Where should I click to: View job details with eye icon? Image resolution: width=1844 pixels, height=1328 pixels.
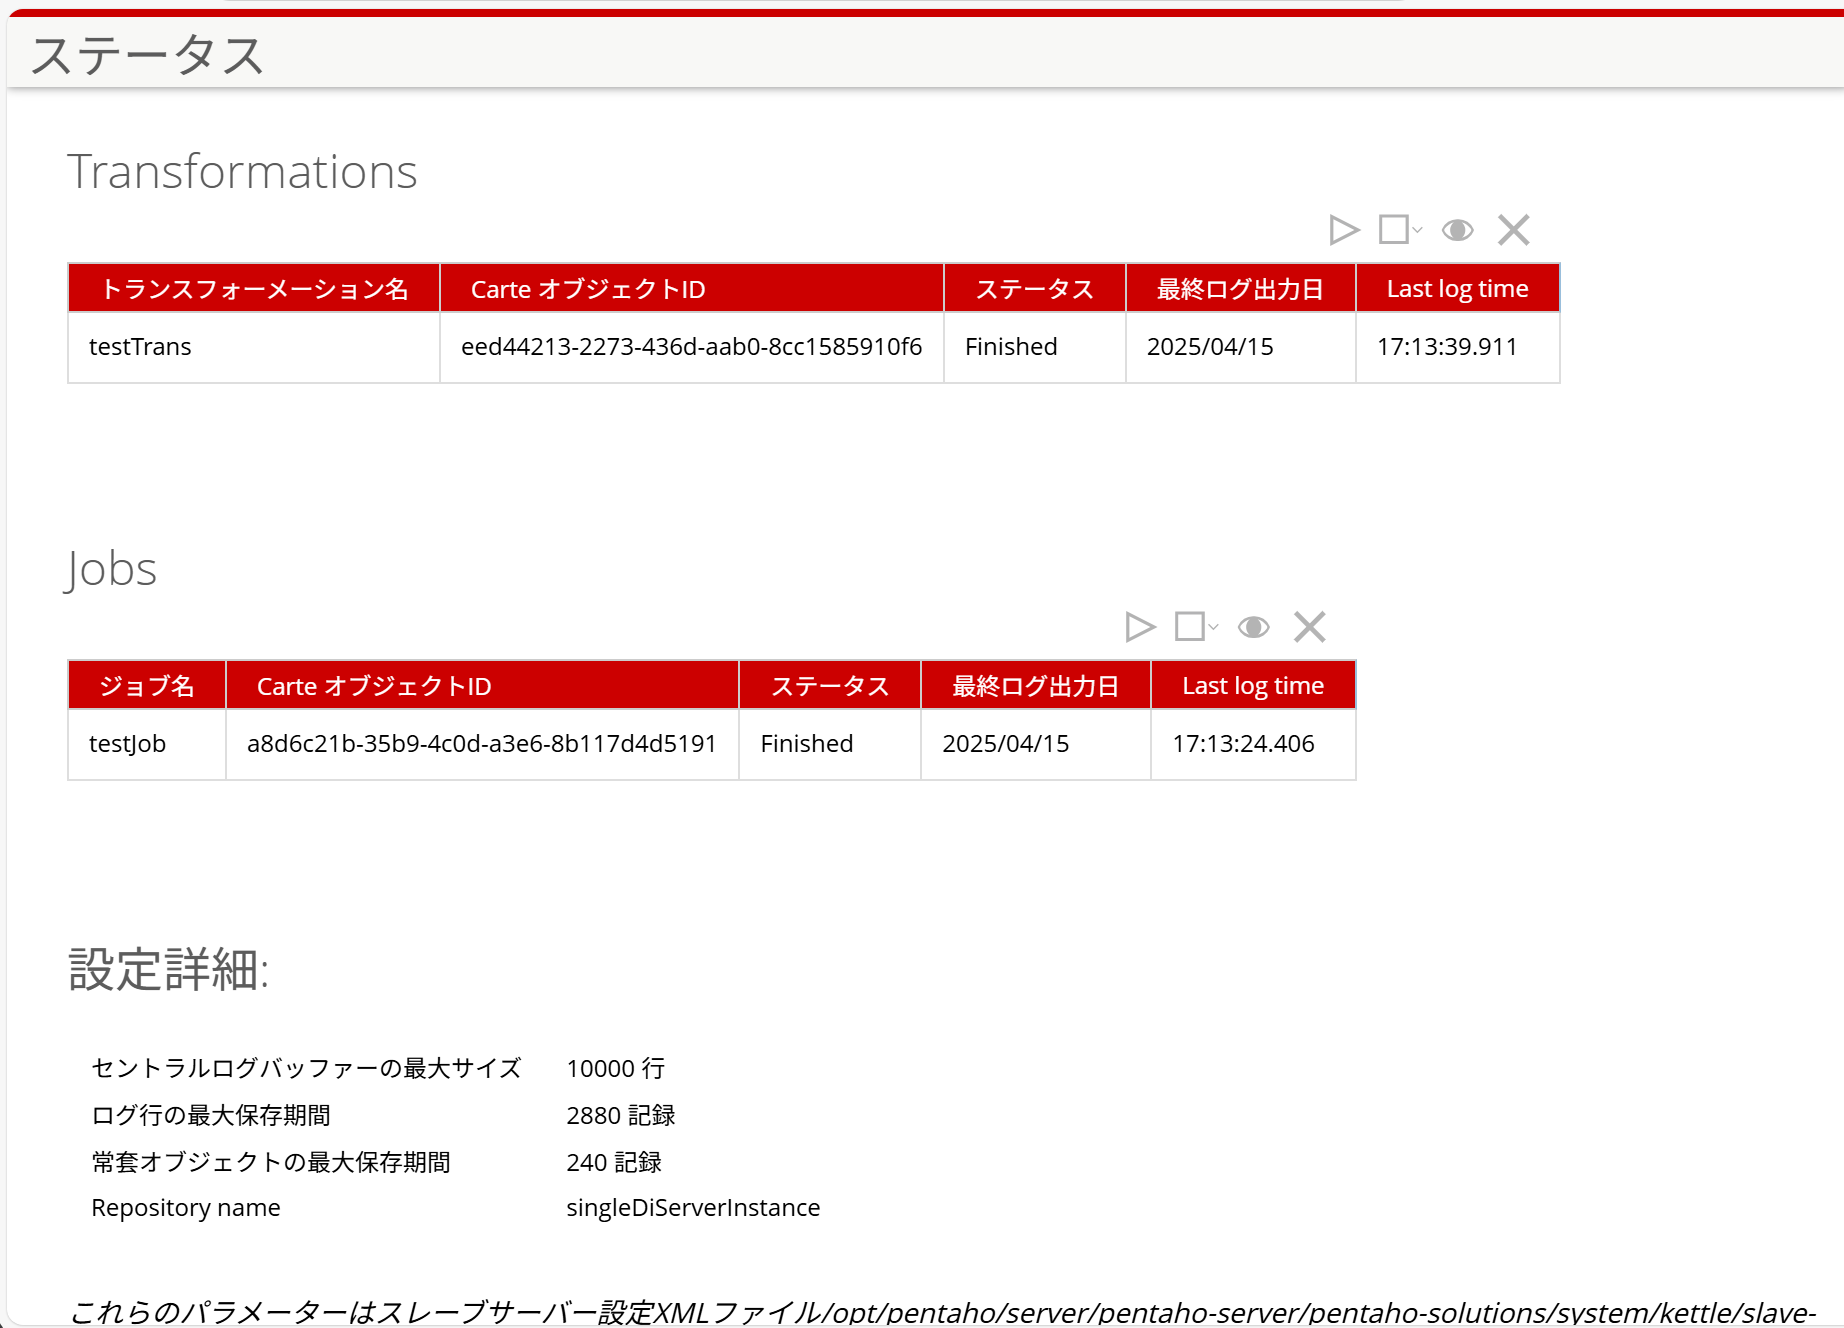(x=1254, y=627)
